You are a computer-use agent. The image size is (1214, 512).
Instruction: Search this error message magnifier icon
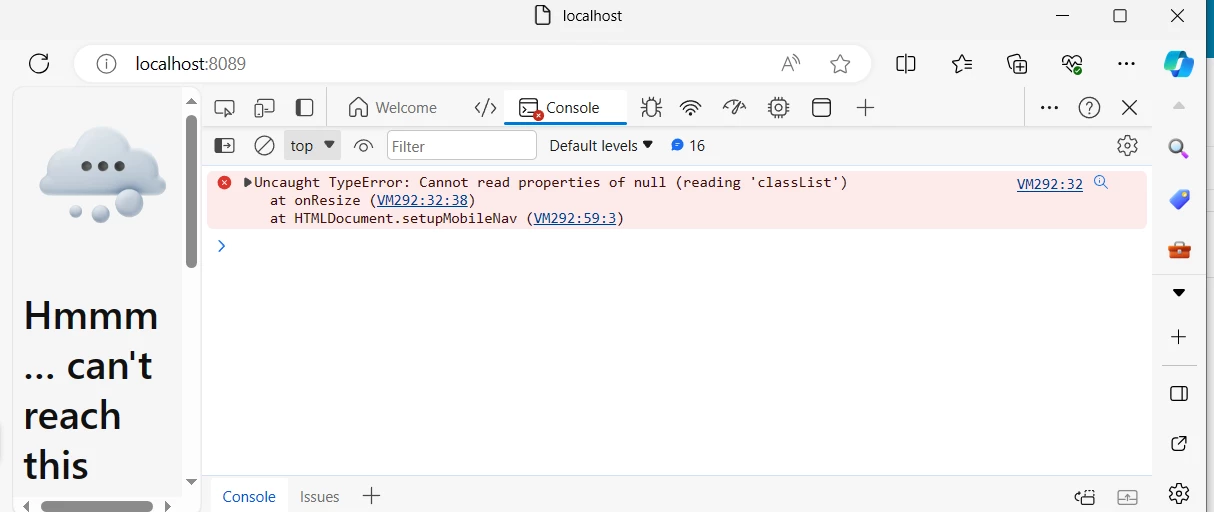coord(1101,182)
